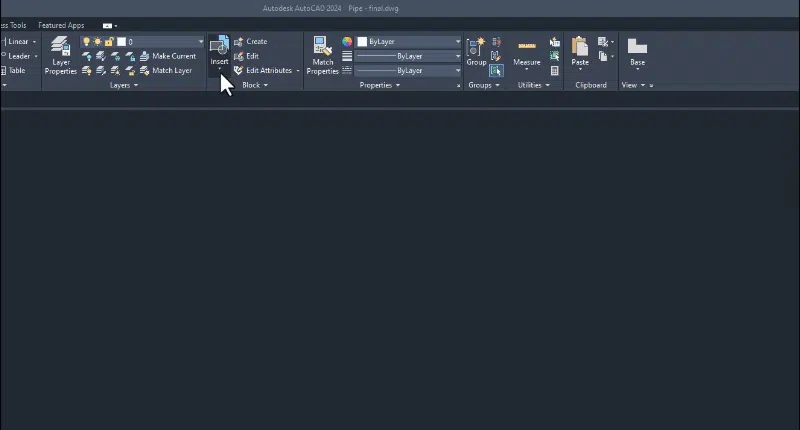
Task: Click the title text "Pipe - final.dwg"
Action: click(373, 8)
